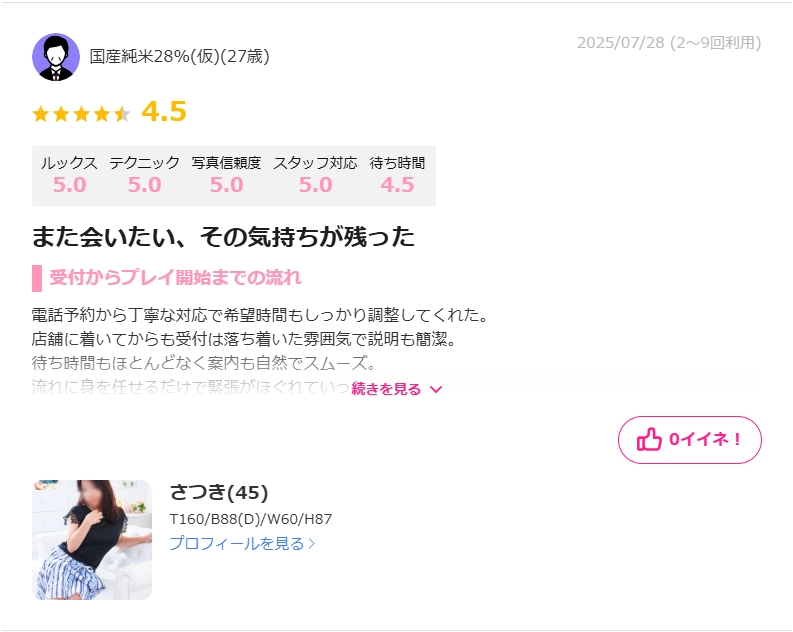Click the down chevron next to 続きを見る
This screenshot has width=793, height=632.
[x=435, y=389]
